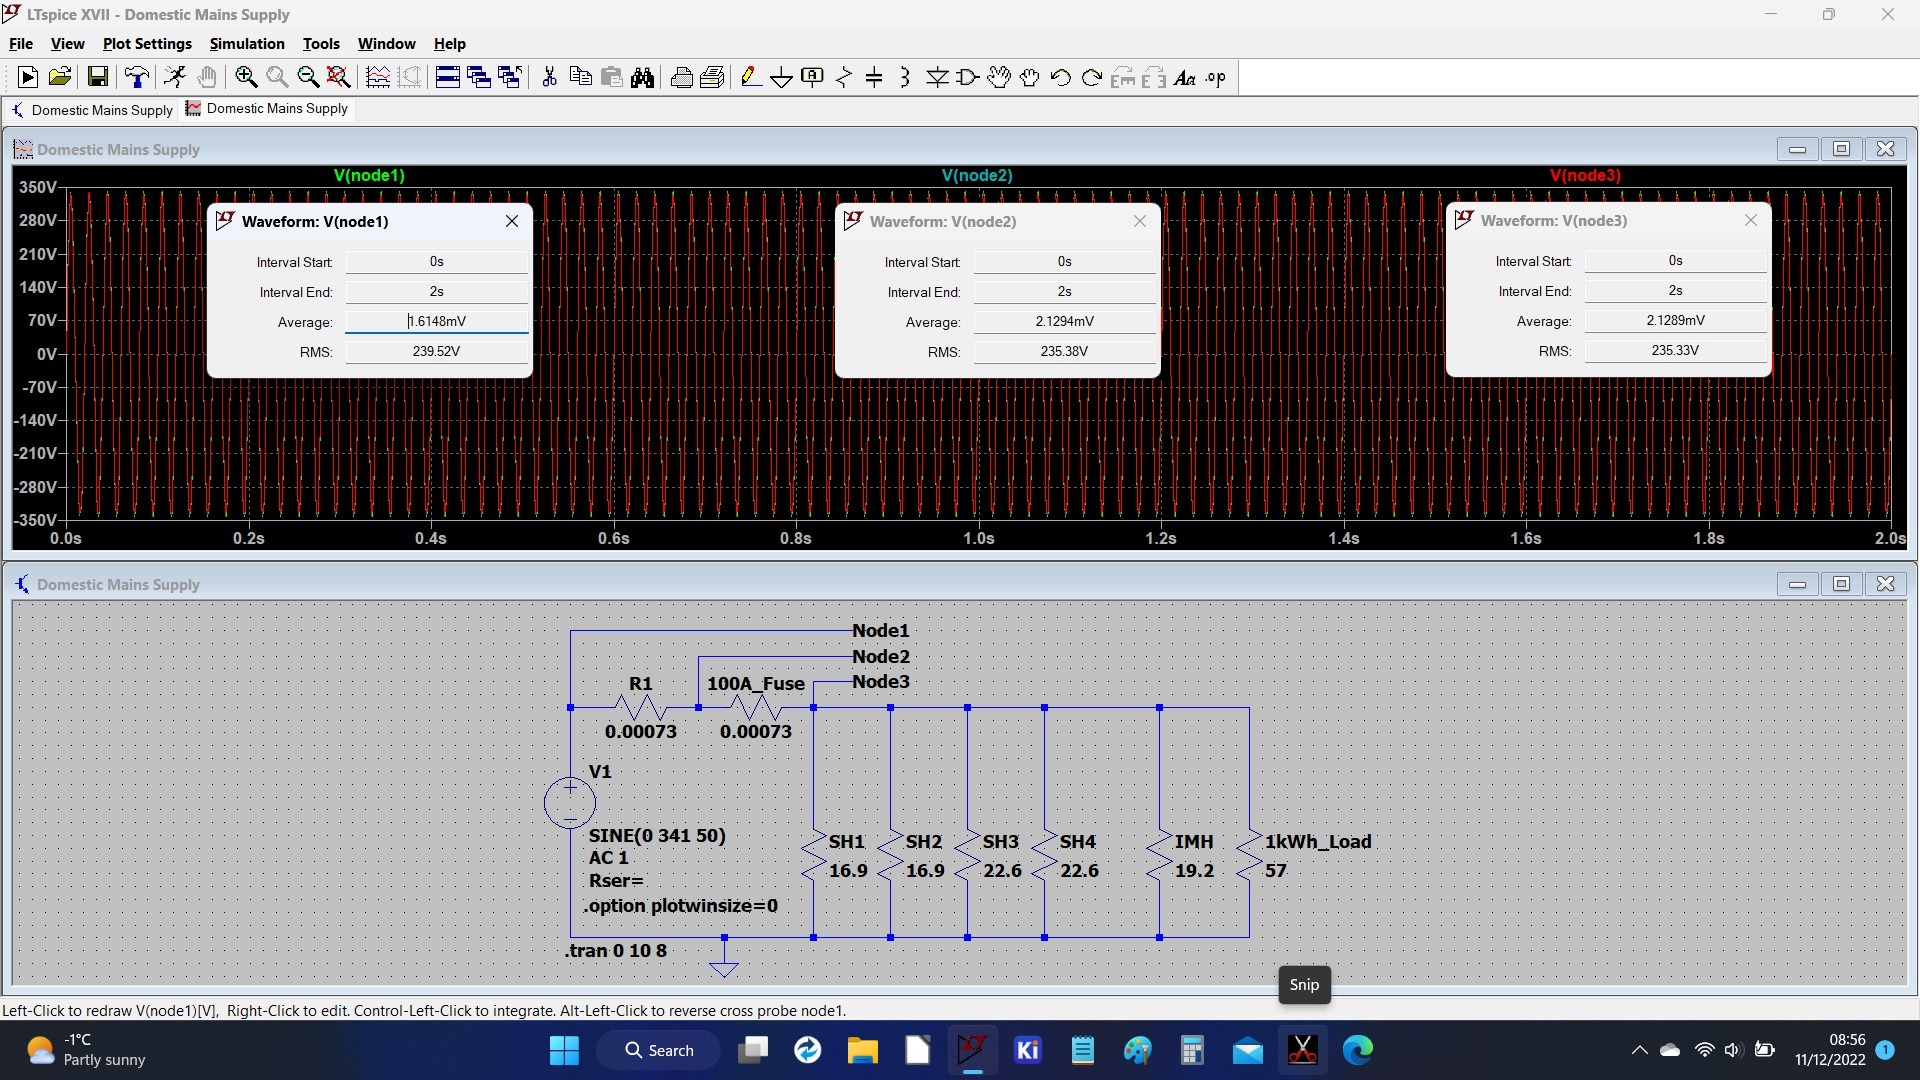1920x1080 pixels.
Task: Switch to the waveform Domestic Mains Supply tab
Action: 267,108
